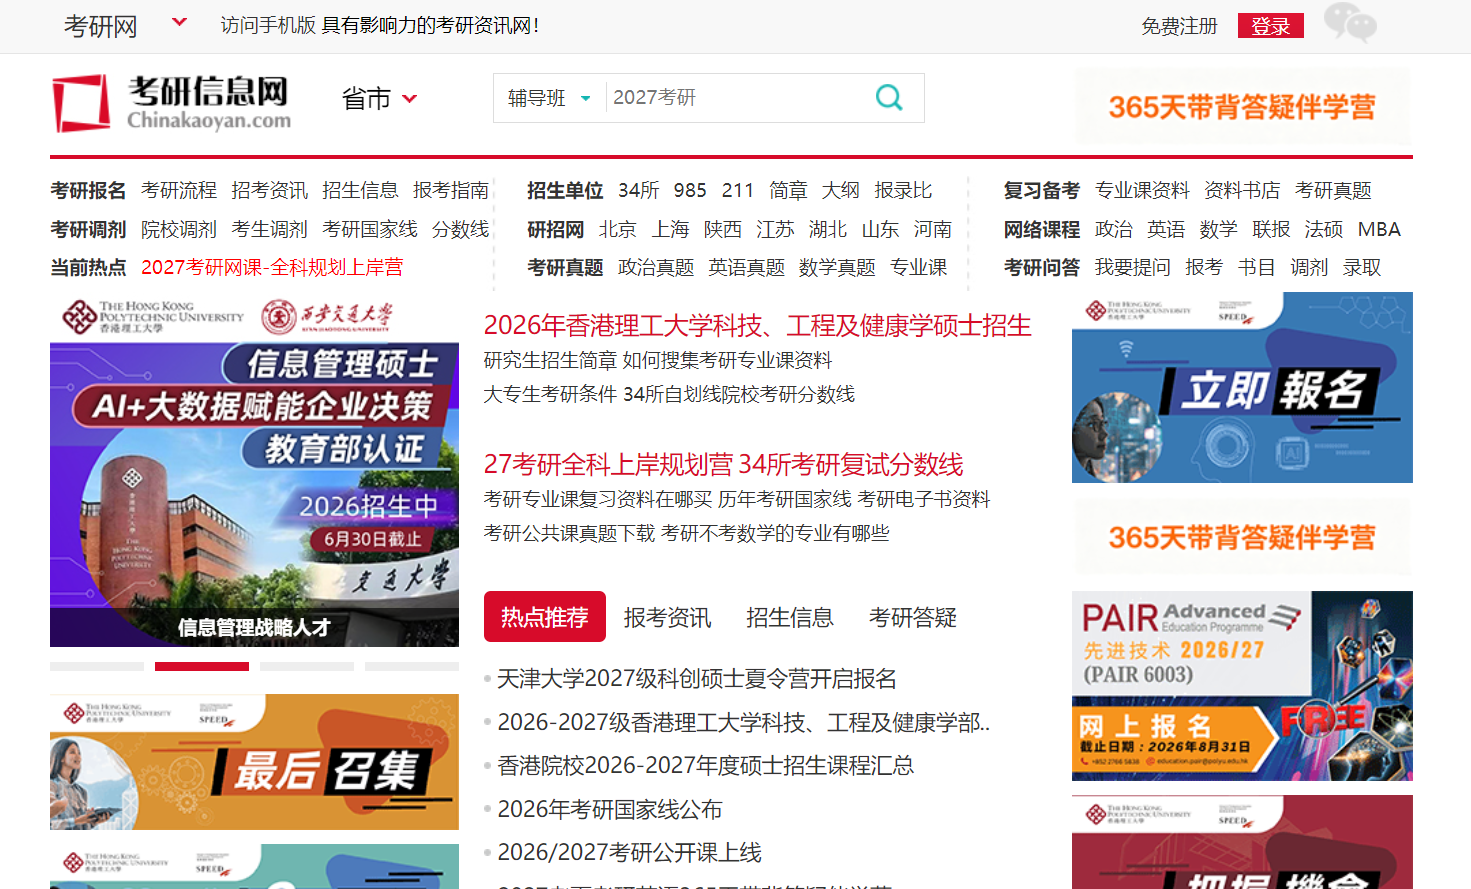This screenshot has width=1471, height=889.
Task: Click the 考研流程 link
Action: click(x=179, y=190)
